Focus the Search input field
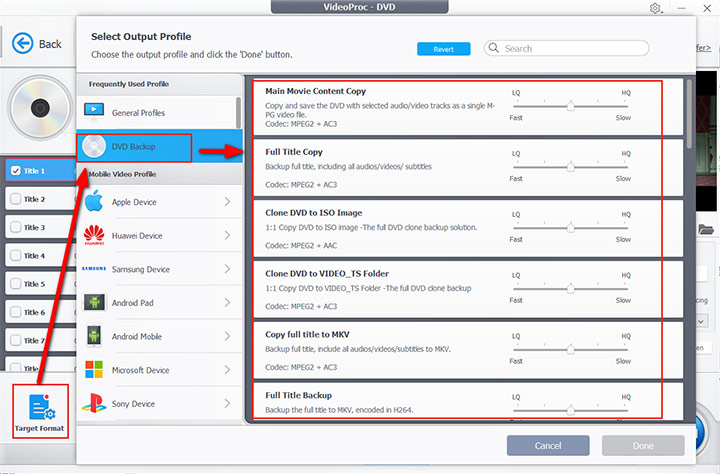 pos(566,48)
